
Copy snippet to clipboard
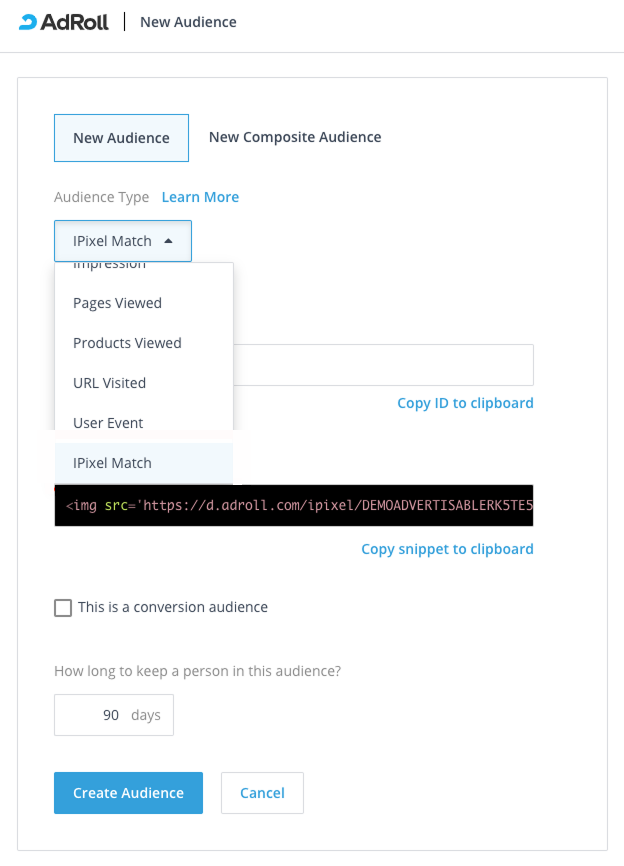click(447, 549)
